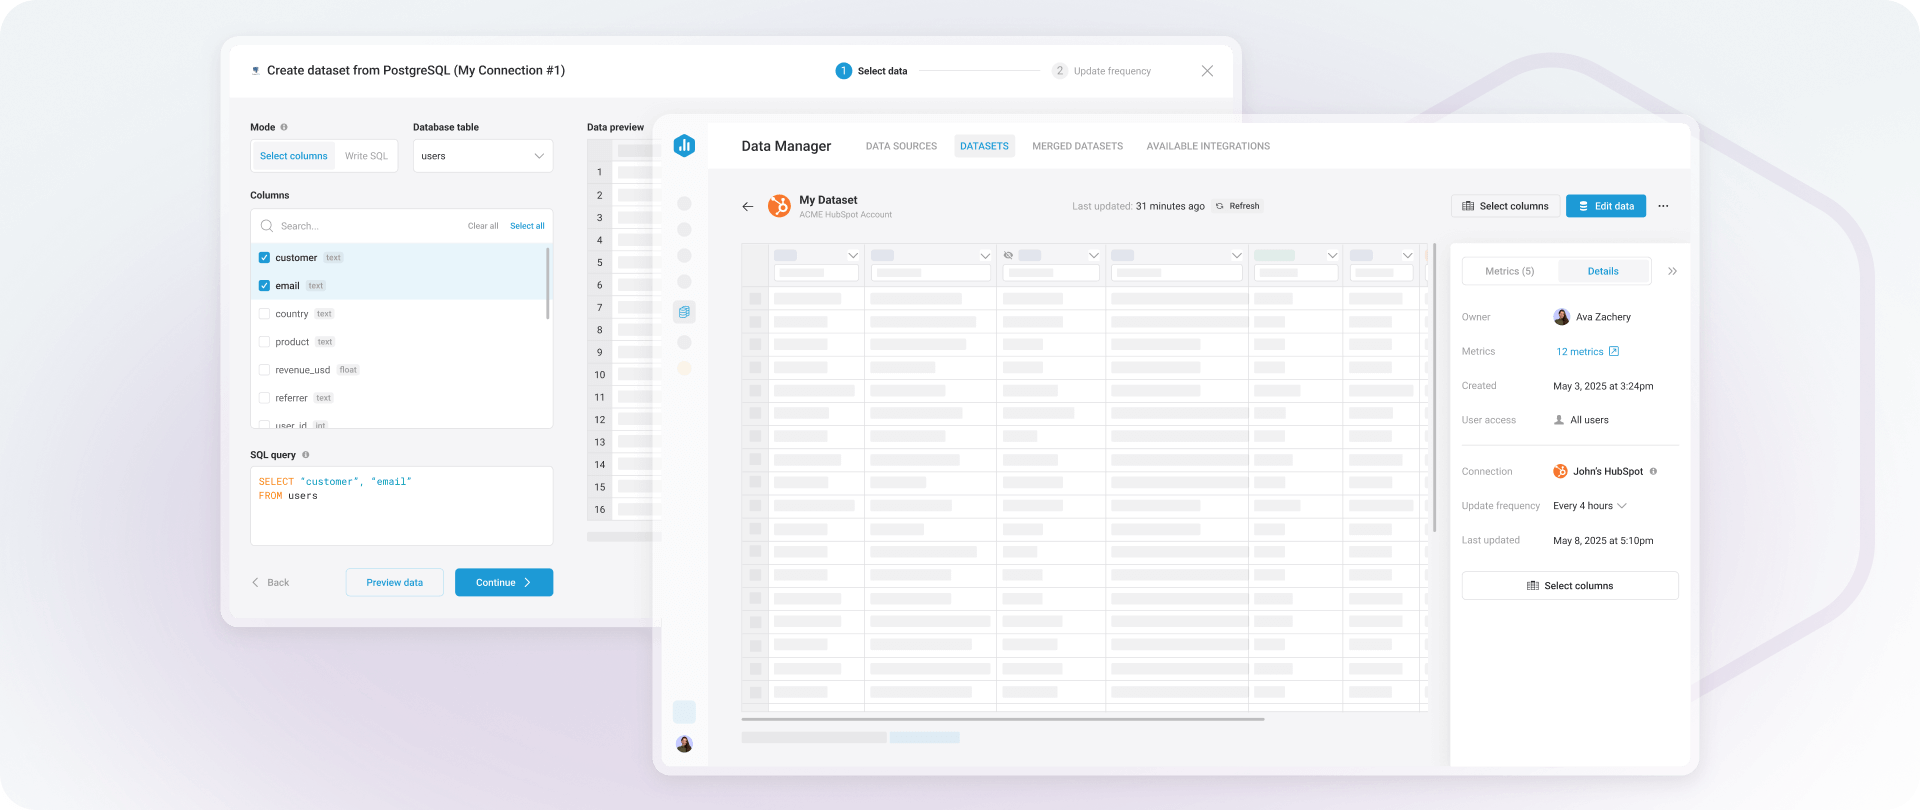The height and width of the screenshot is (810, 1920).
Task: Click the info icon next to John's HubSpot
Action: point(1653,471)
